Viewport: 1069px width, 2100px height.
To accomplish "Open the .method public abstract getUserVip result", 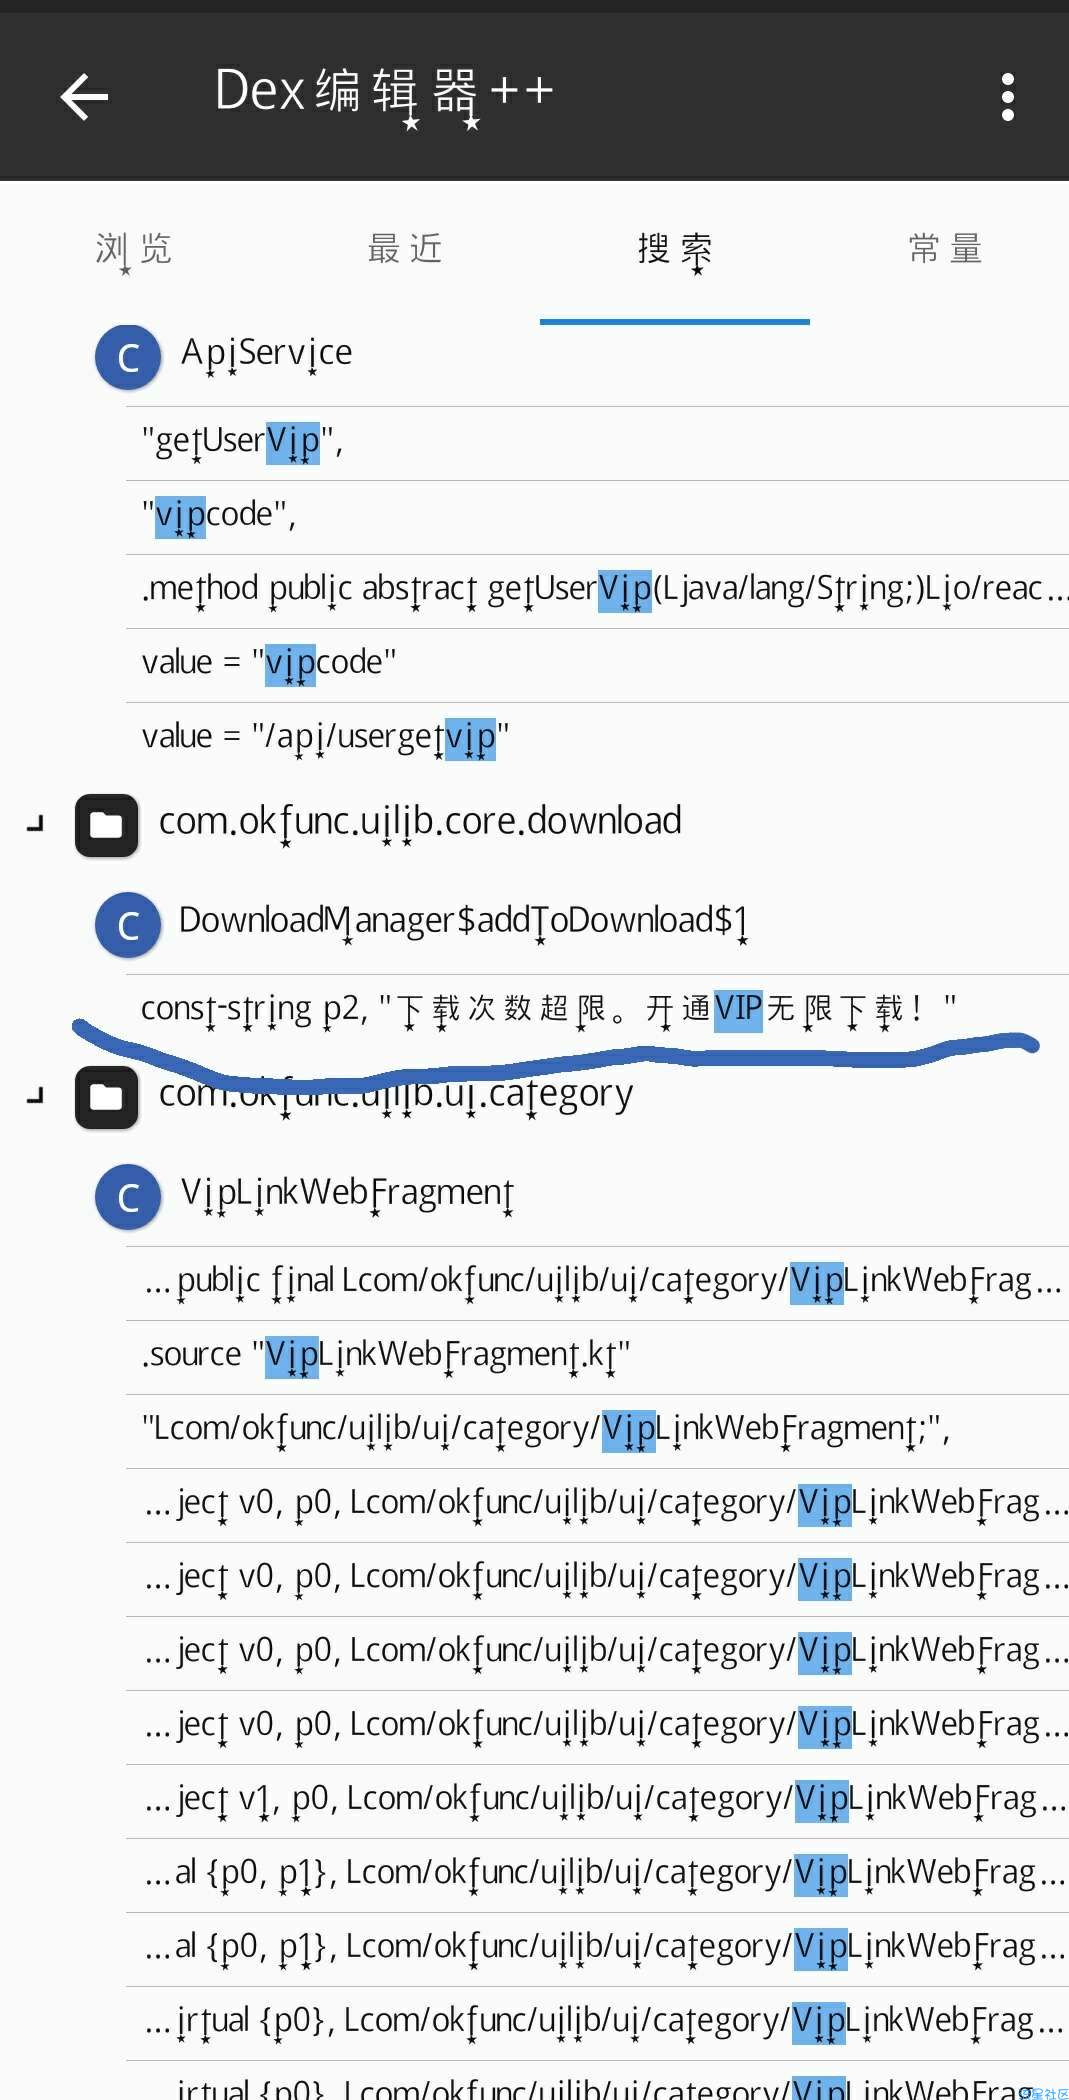I will [x=597, y=591].
